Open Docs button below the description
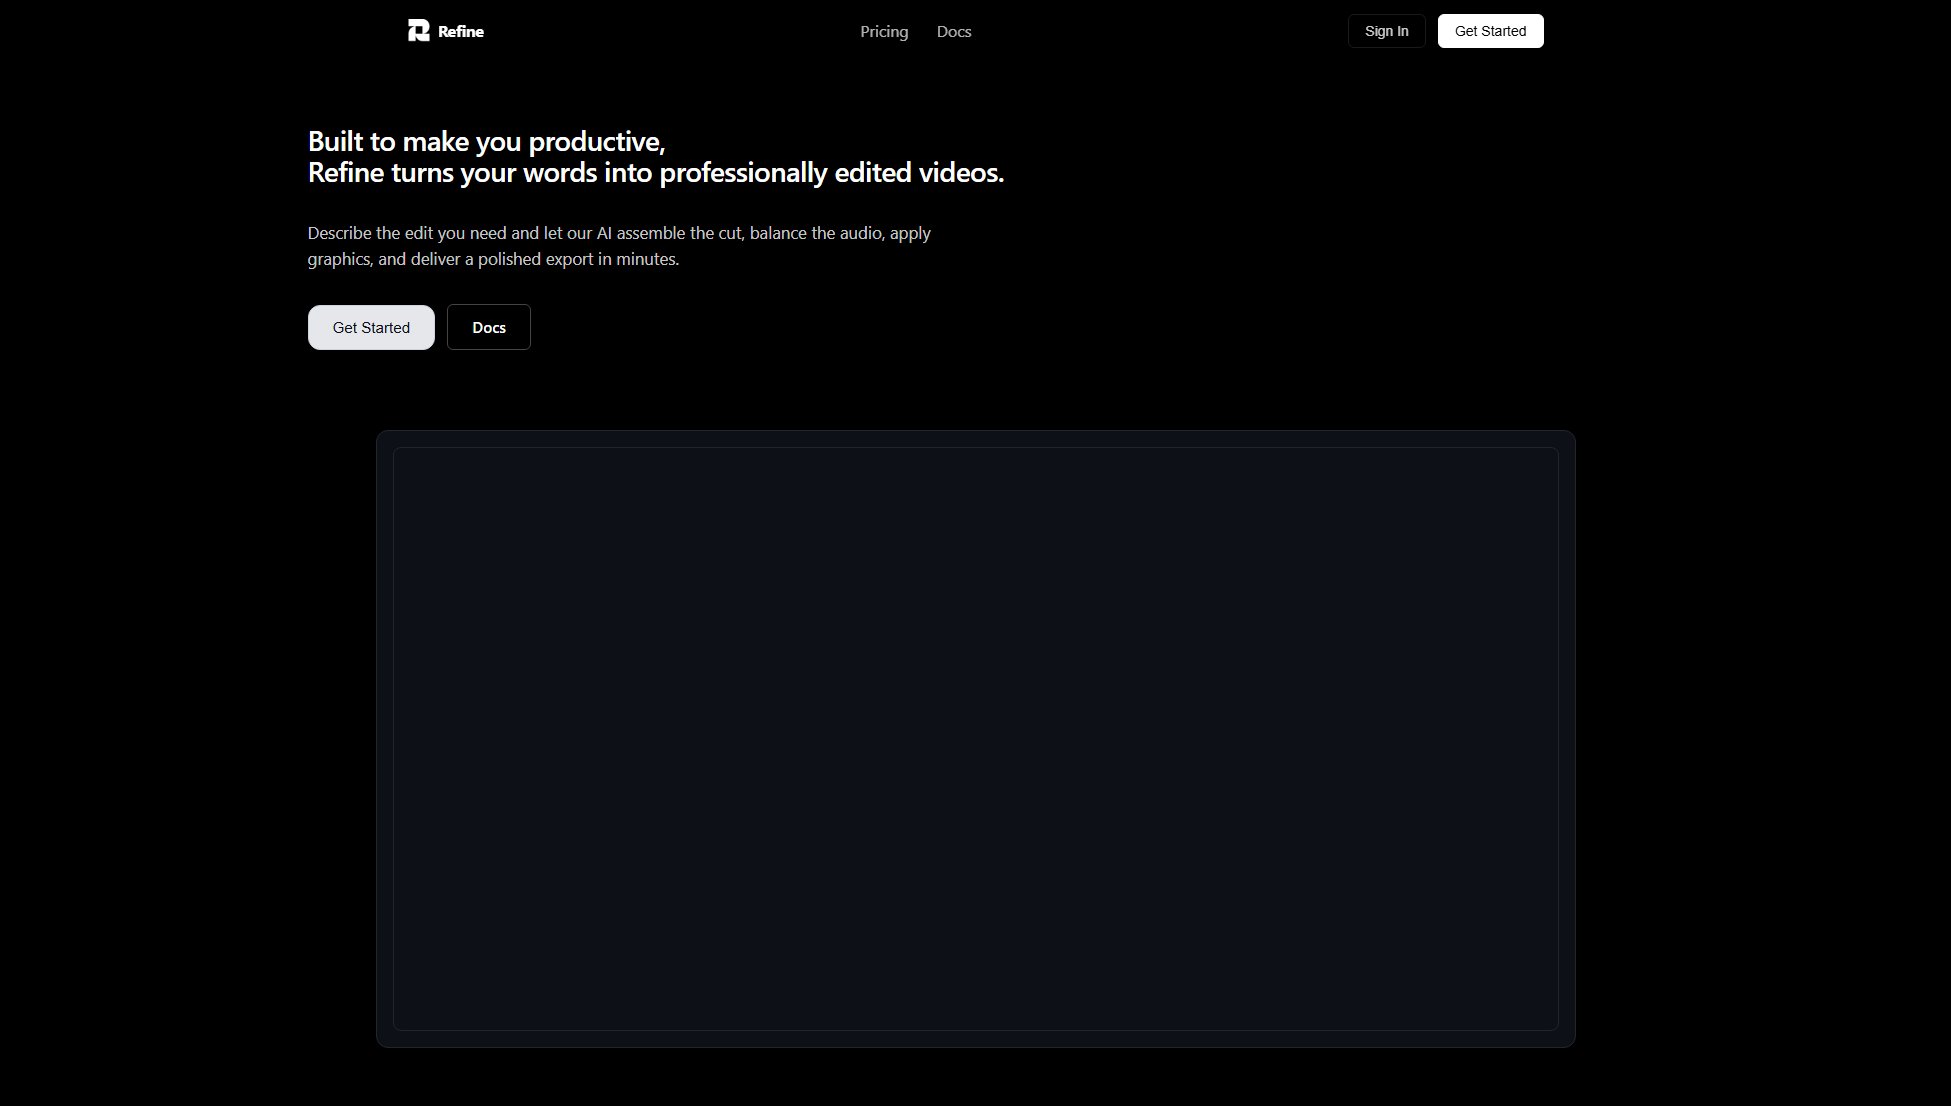This screenshot has height=1106, width=1951. (x=489, y=327)
